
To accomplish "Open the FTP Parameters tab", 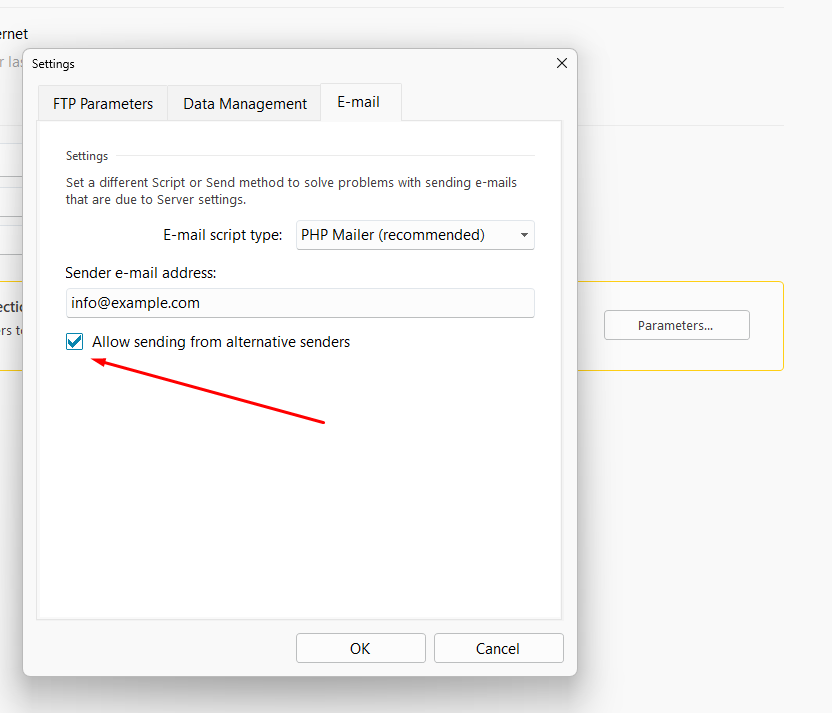I will [103, 103].
